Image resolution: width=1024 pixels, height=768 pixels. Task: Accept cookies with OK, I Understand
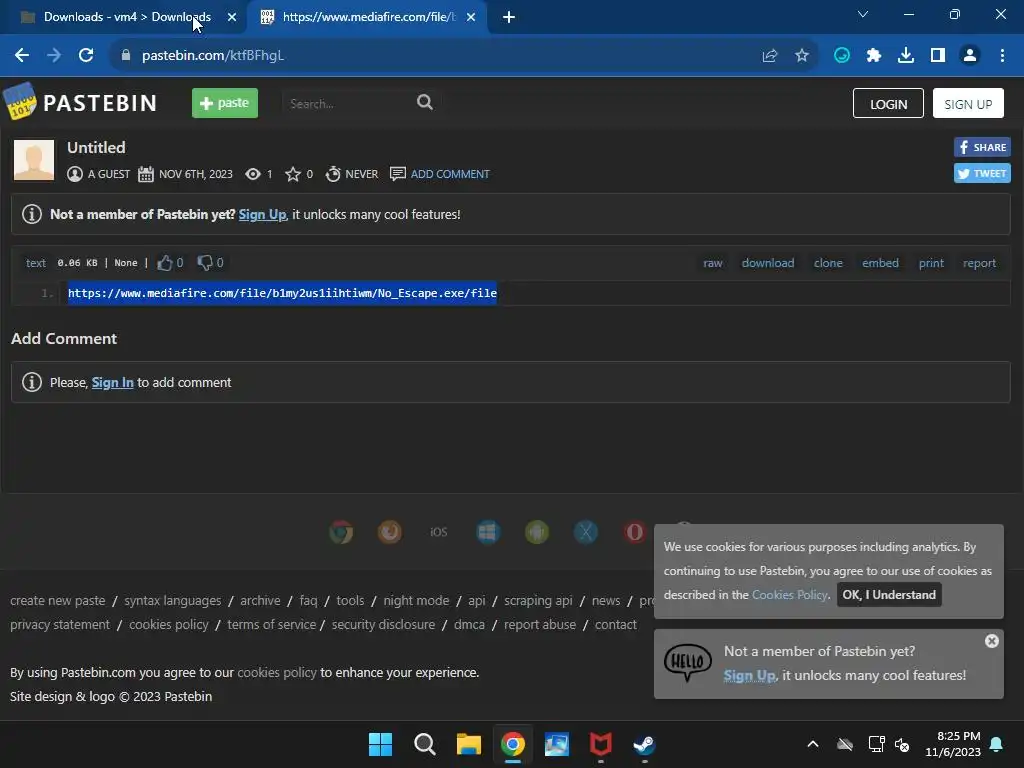(x=889, y=595)
